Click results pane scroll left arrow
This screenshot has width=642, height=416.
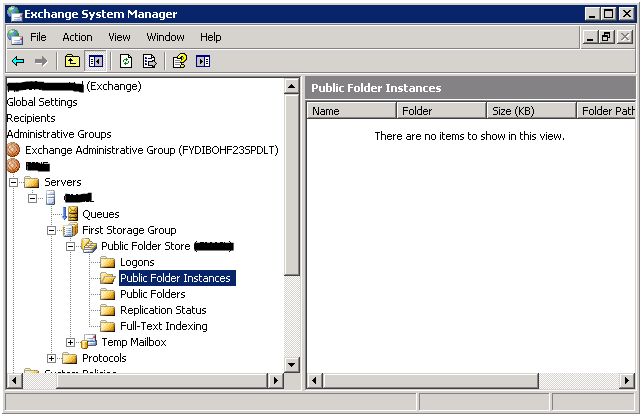(x=314, y=381)
